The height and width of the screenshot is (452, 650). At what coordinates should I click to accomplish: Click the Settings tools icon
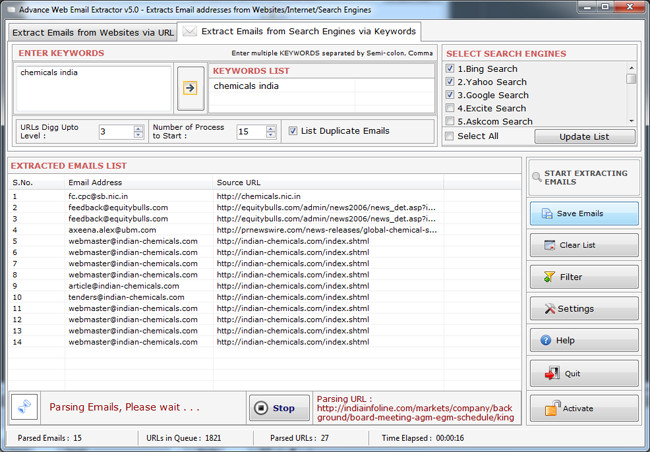(550, 309)
